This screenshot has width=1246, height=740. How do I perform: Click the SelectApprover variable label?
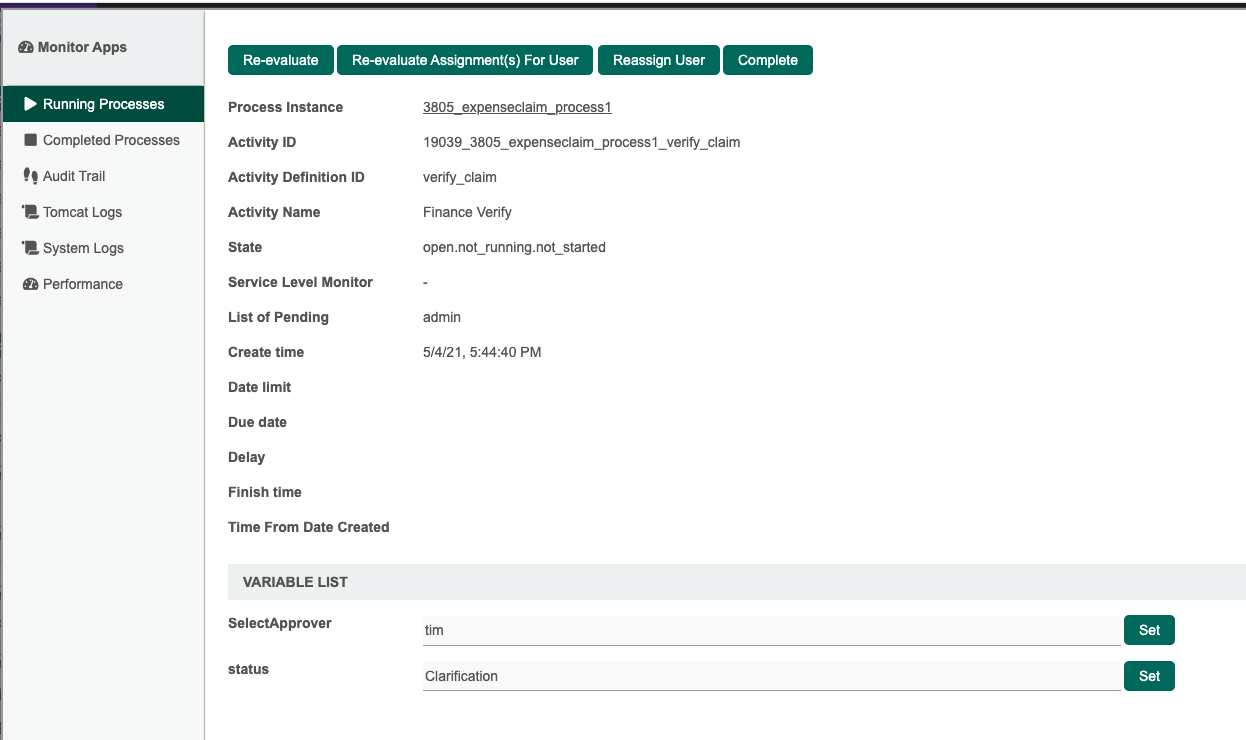tap(280, 623)
